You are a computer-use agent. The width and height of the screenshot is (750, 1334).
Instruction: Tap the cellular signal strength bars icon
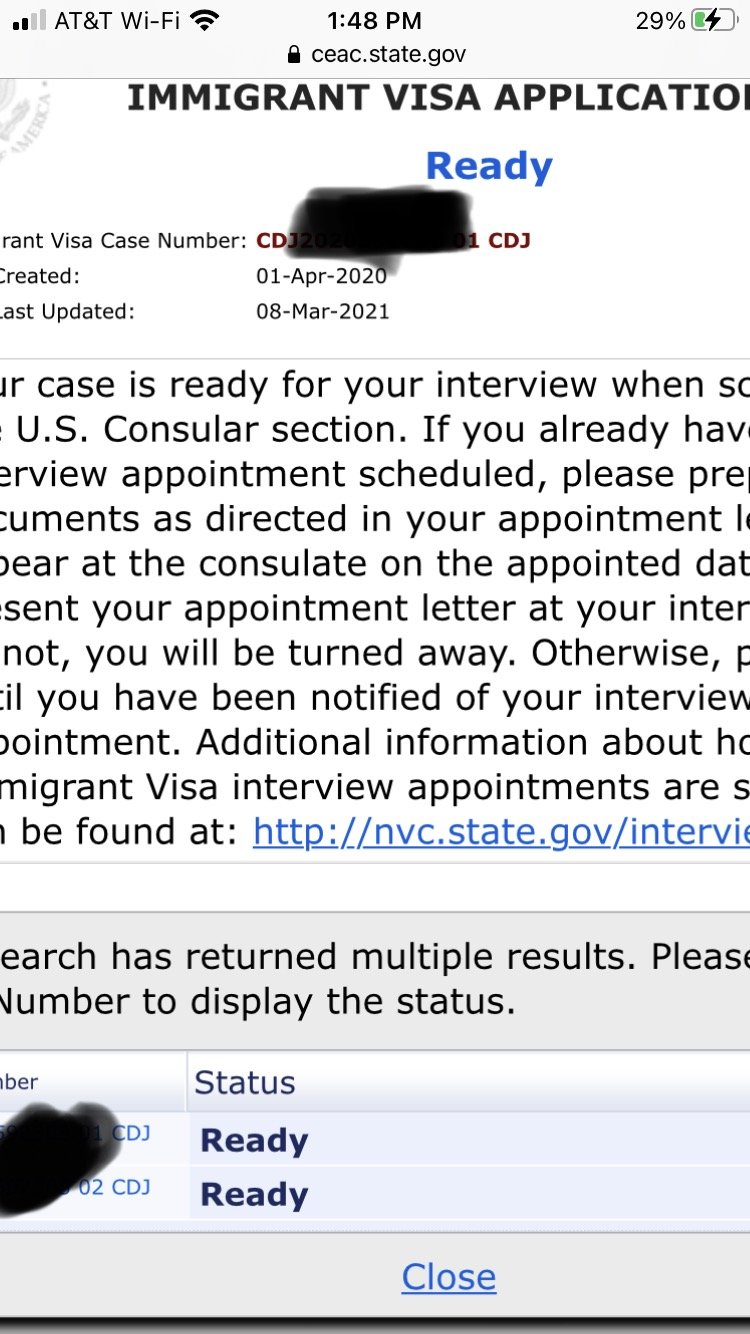point(30,21)
